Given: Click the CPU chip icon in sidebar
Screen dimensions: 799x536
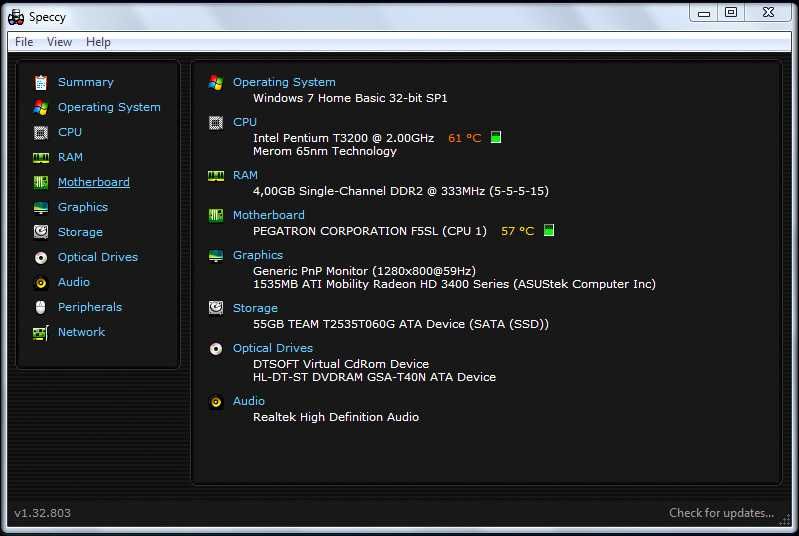Looking at the screenshot, I should click(41, 132).
